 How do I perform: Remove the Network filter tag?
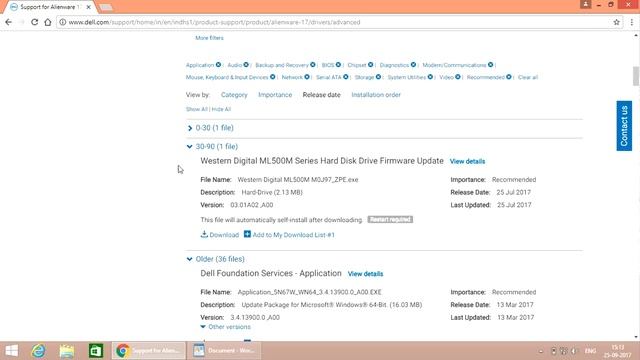tap(307, 77)
